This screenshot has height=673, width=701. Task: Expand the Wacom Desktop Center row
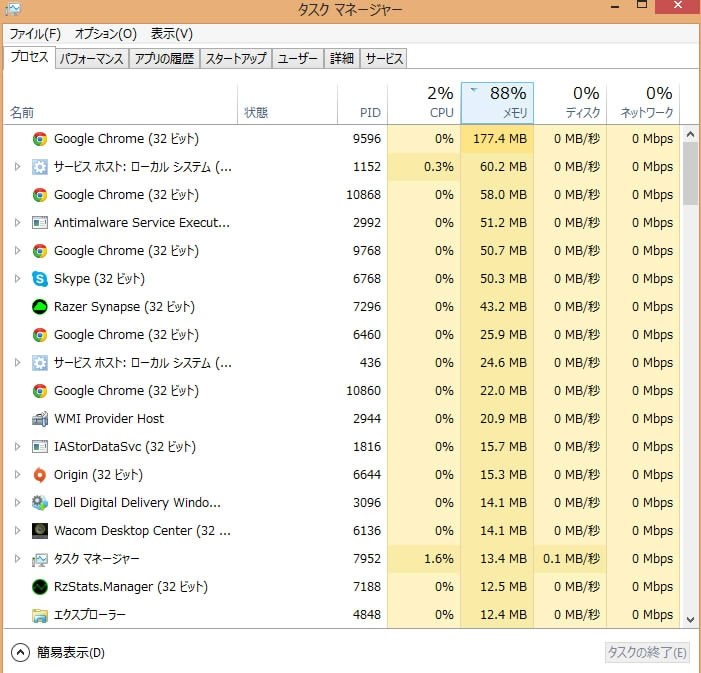point(17,531)
